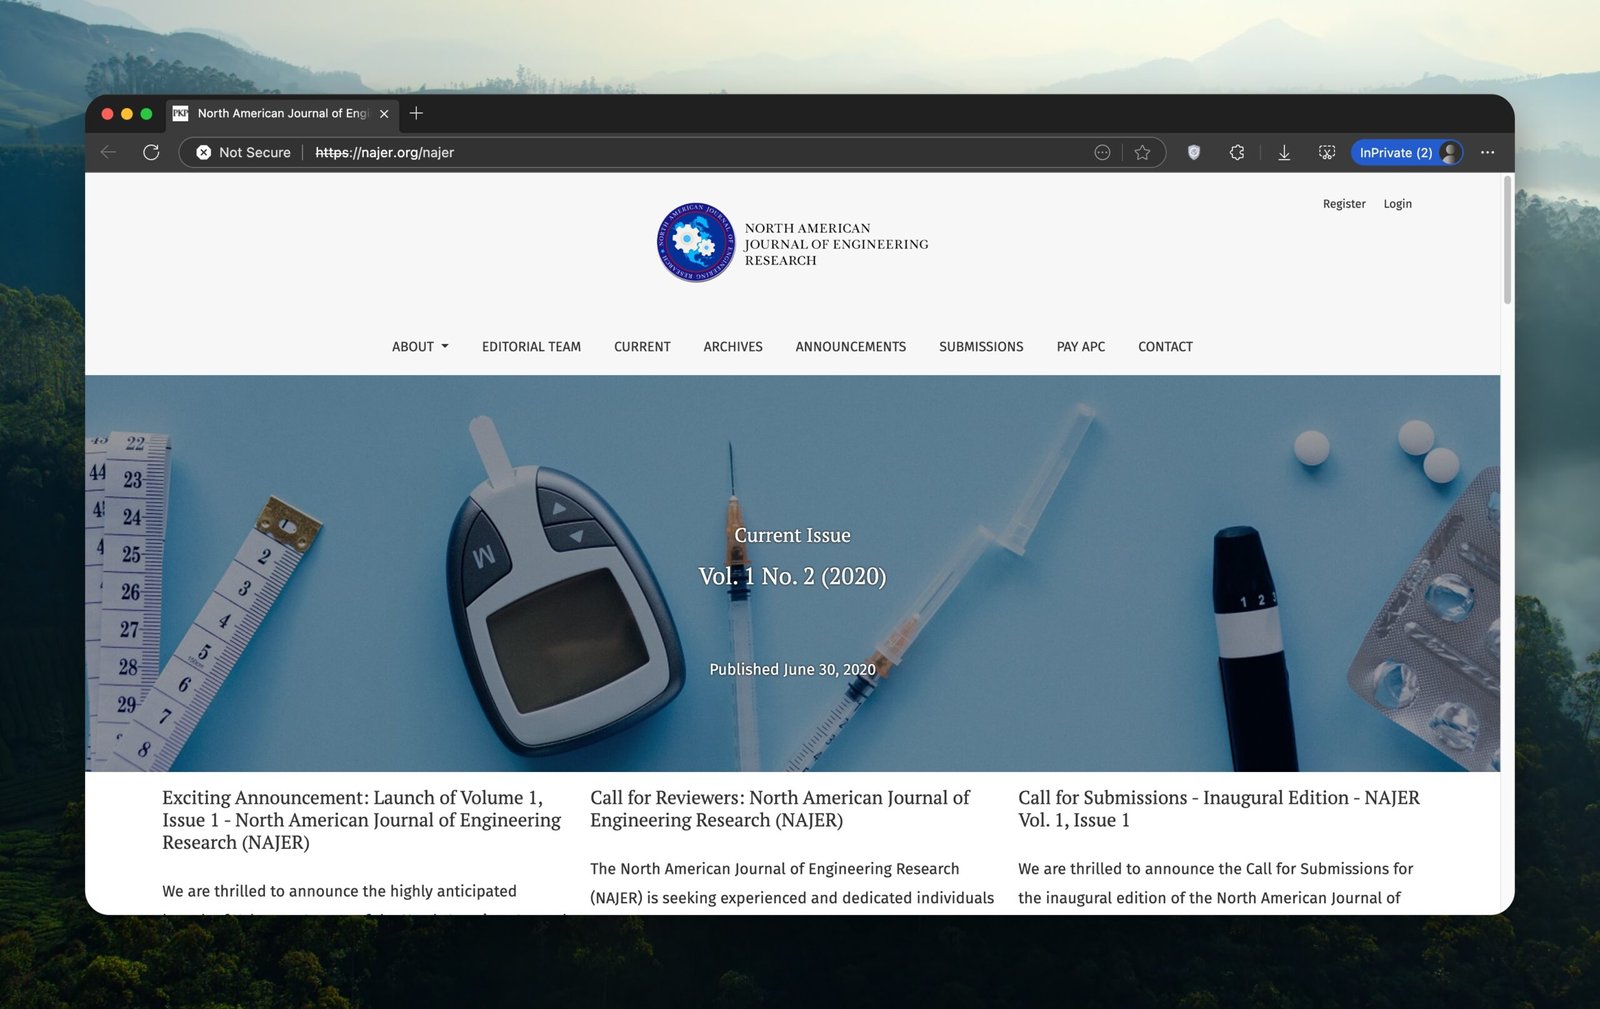Select SUBMISSIONS in the navigation bar
Screen dimensions: 1600x1009
point(981,347)
